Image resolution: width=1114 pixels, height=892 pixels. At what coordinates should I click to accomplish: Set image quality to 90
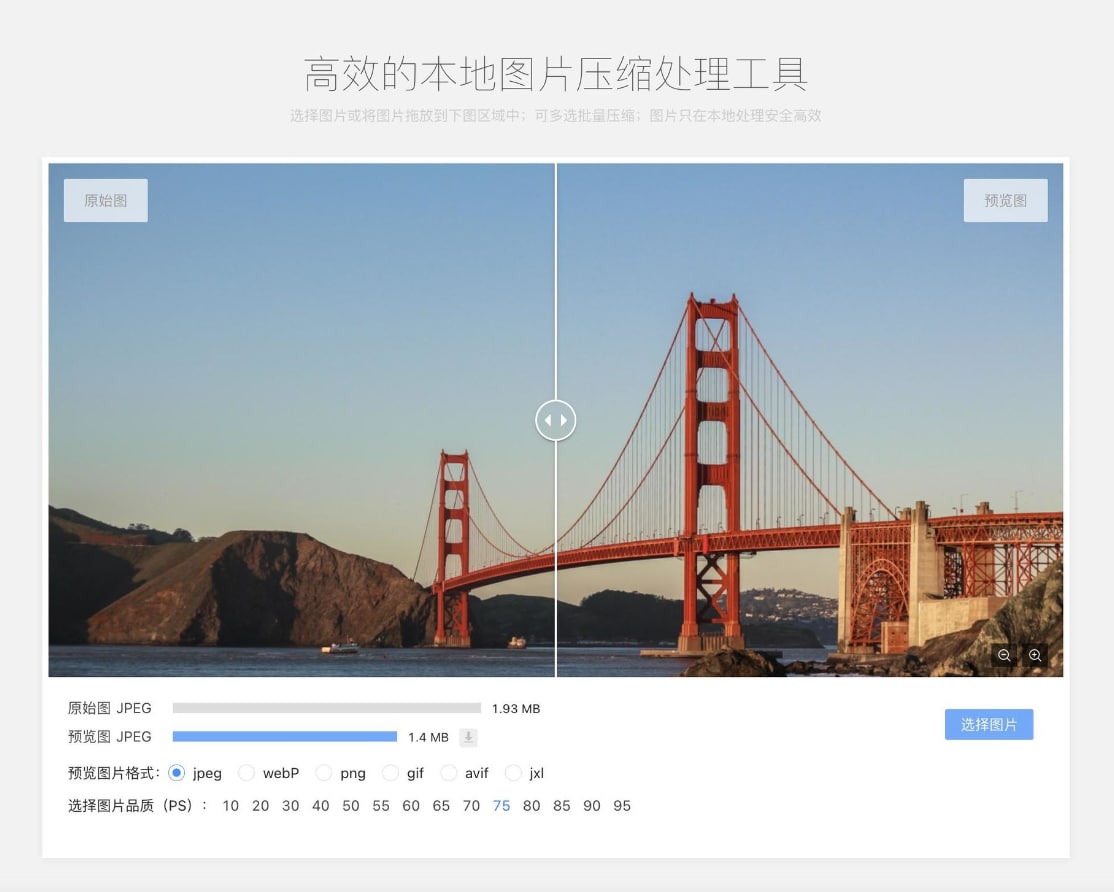click(x=592, y=806)
